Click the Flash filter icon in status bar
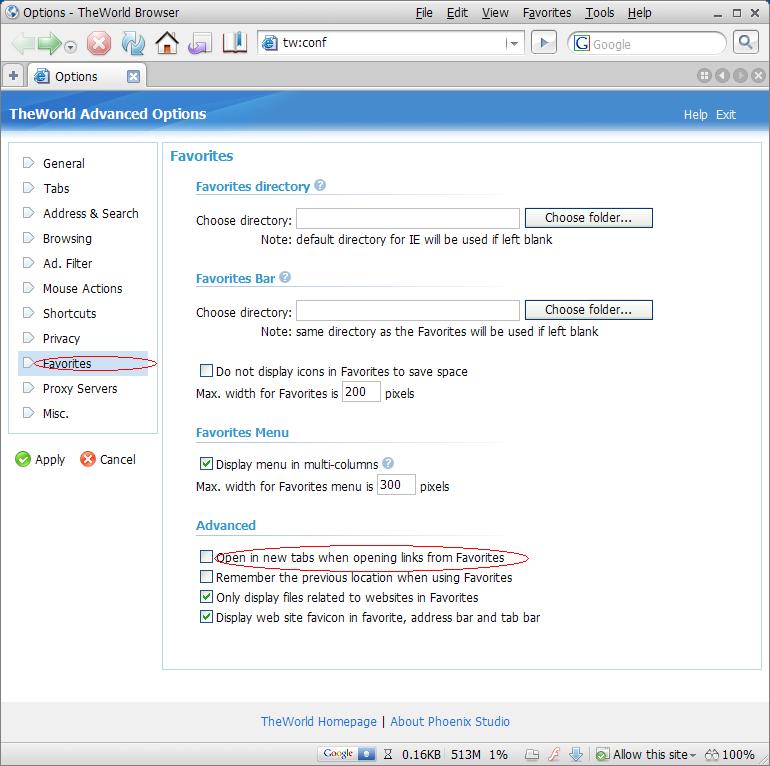The image size is (770, 766). pos(554,754)
